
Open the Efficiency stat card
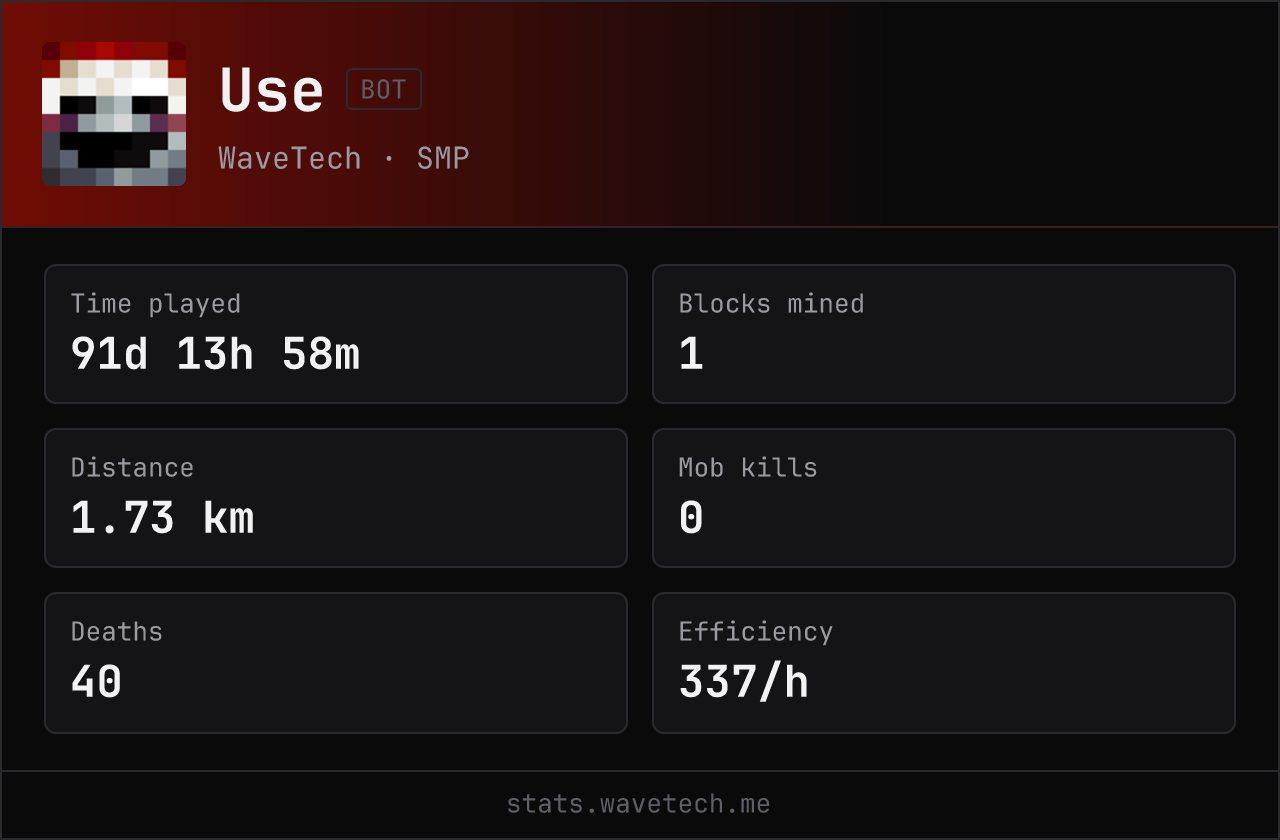point(944,663)
